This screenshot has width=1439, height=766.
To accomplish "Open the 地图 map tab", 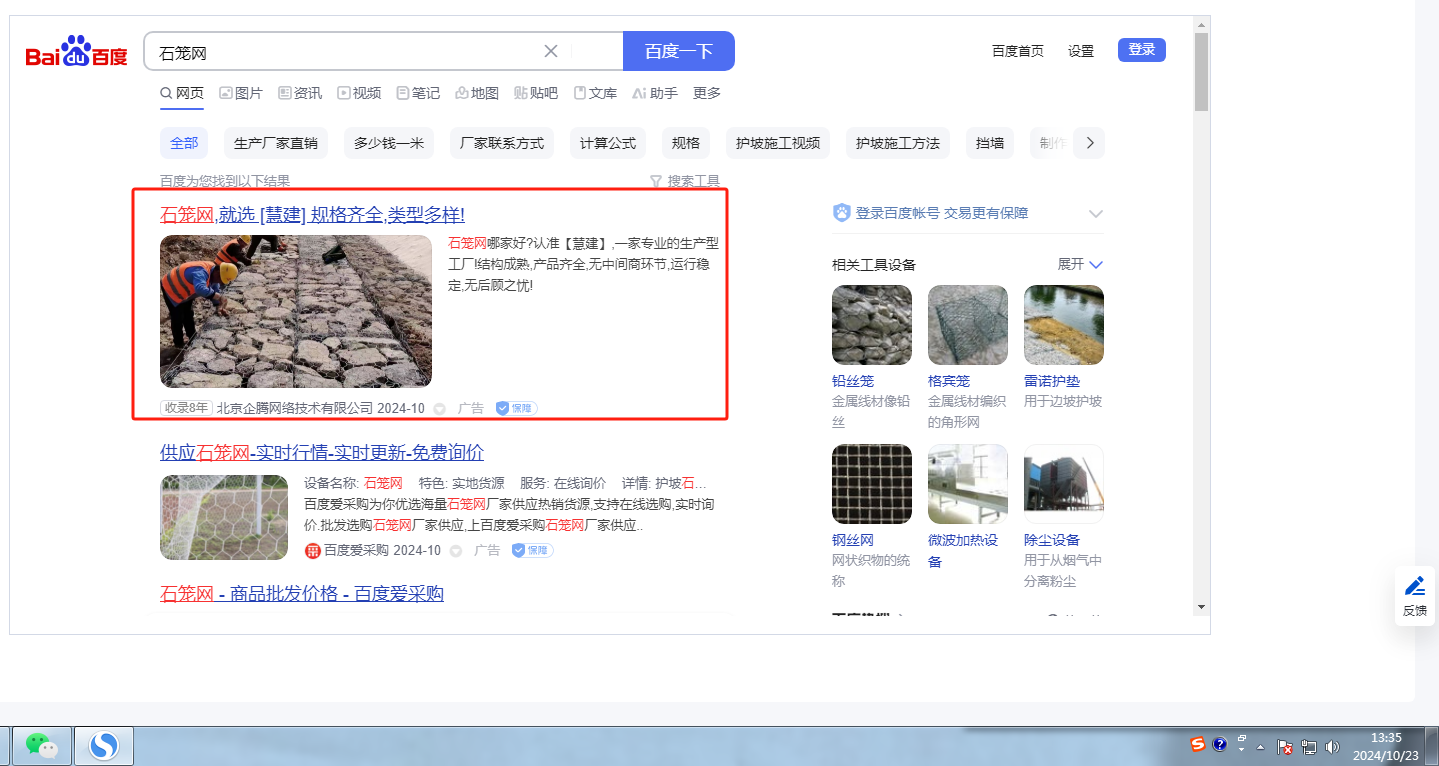I will [x=477, y=93].
